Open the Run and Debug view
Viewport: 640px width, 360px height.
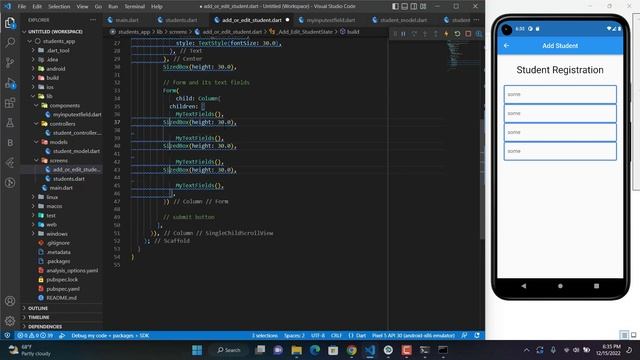click(10, 83)
